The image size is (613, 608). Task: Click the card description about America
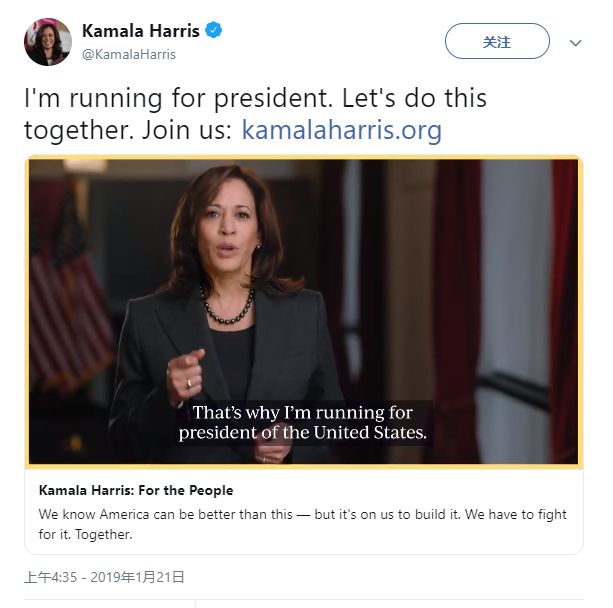pyautogui.click(x=302, y=515)
